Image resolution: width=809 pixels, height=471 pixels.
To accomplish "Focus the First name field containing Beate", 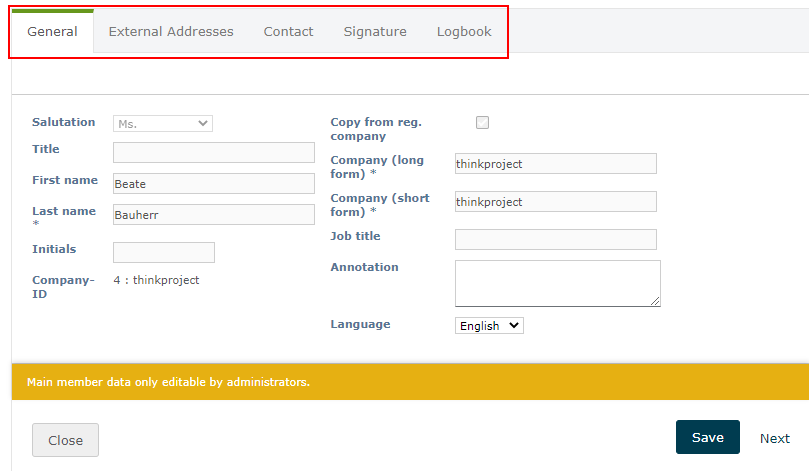I will click(214, 184).
